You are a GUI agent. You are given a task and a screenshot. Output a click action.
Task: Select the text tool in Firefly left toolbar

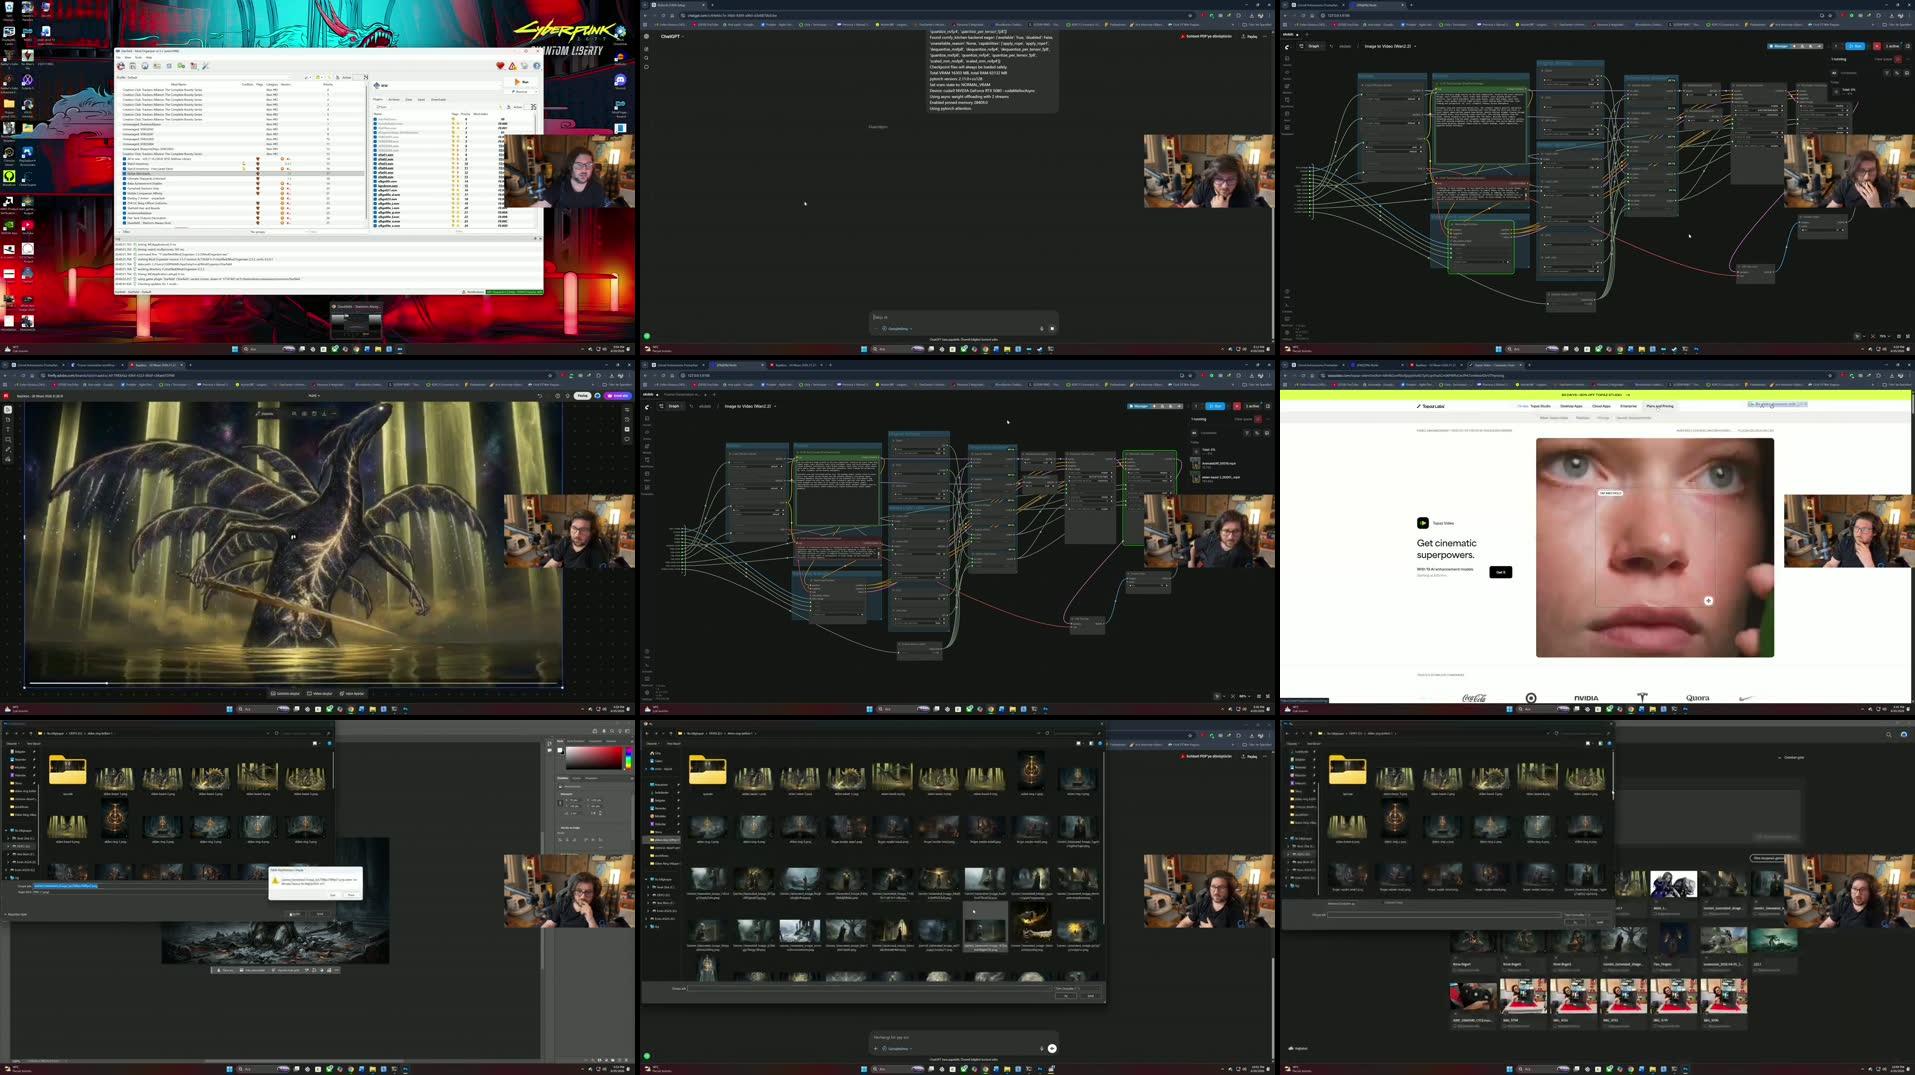(x=8, y=430)
